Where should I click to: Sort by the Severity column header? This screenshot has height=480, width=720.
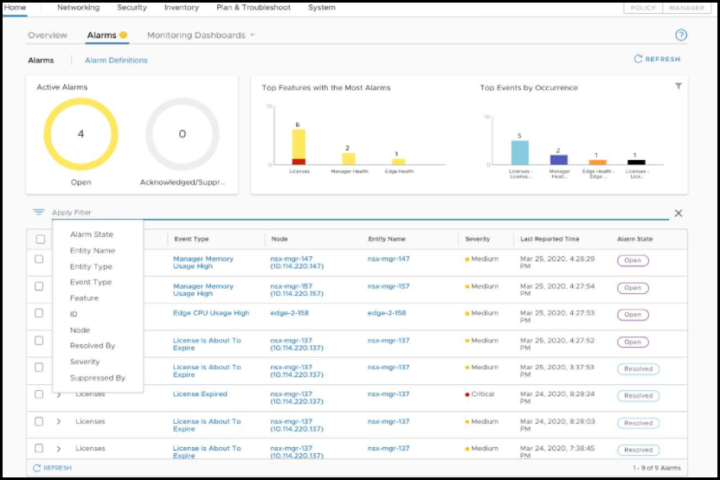[478, 239]
